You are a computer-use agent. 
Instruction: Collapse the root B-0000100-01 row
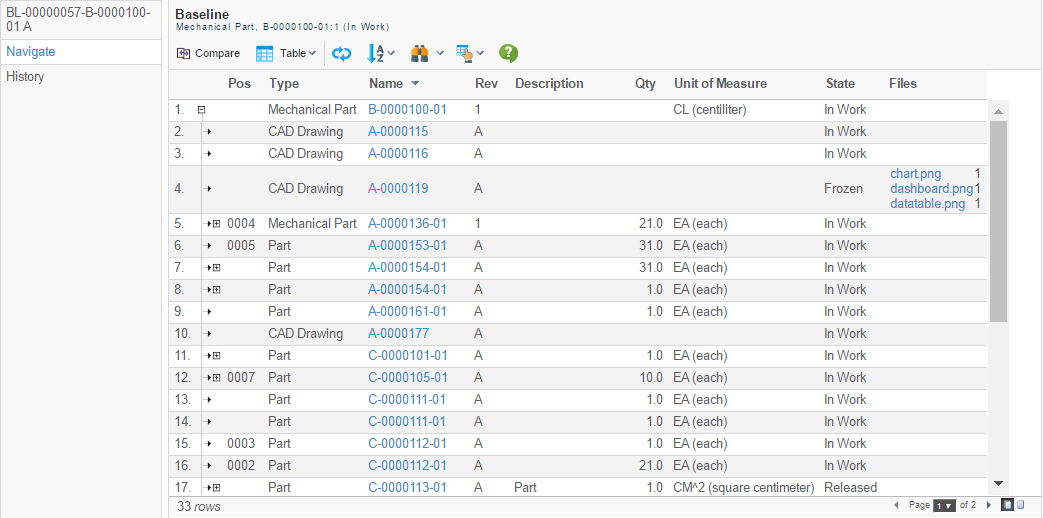click(201, 110)
